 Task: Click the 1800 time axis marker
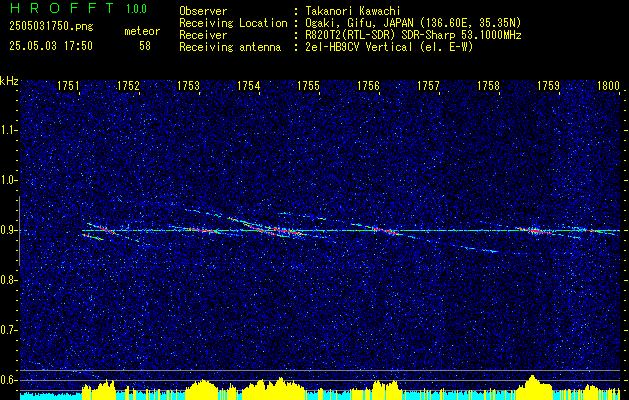[x=609, y=86]
